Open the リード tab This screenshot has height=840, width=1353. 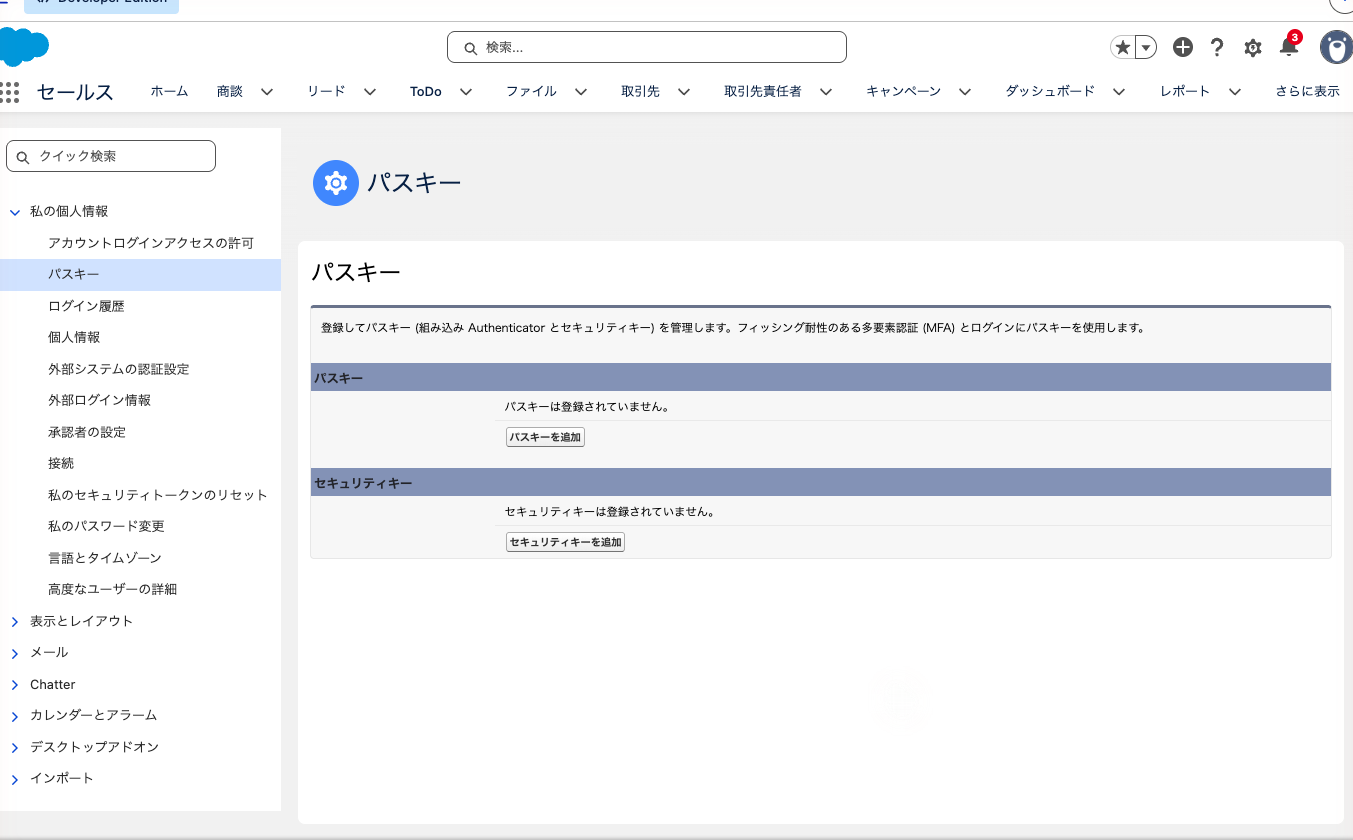[x=326, y=91]
